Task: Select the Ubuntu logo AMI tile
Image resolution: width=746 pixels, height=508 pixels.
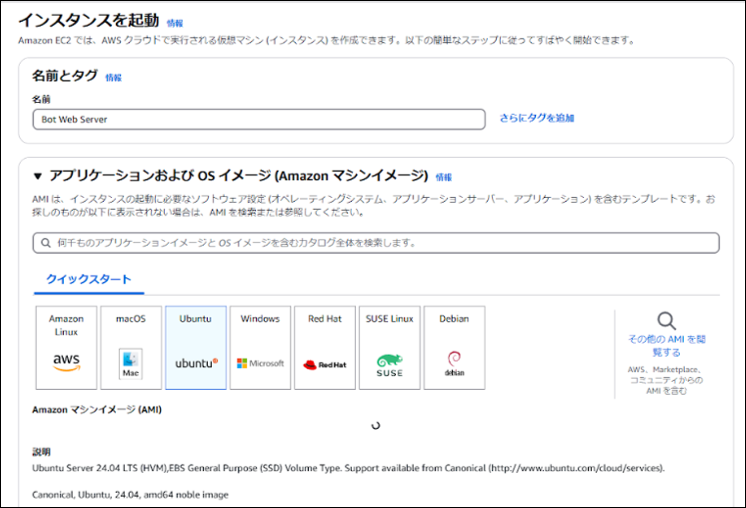Action: click(x=196, y=348)
